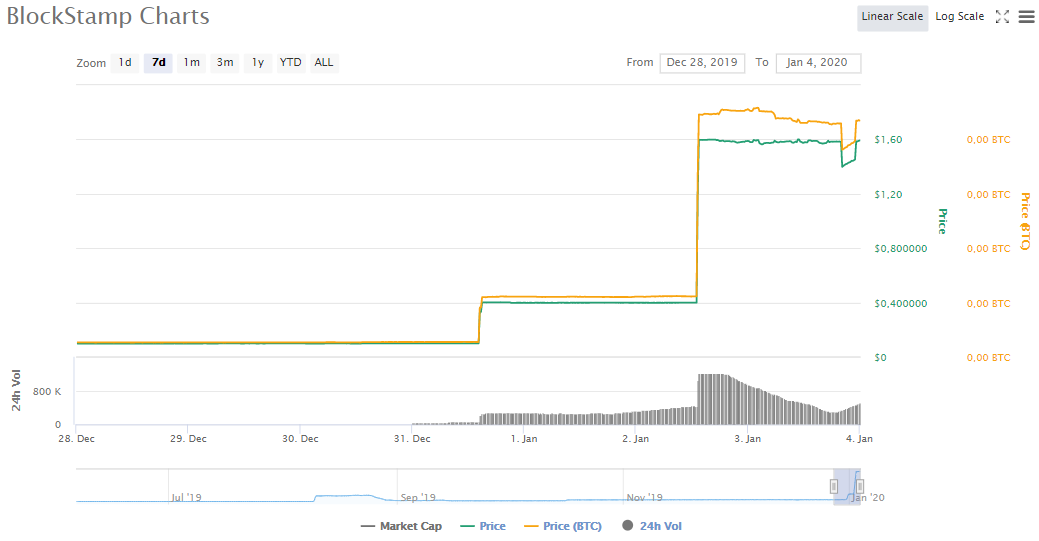Viewport: 1039px width, 541px height.
Task: Click the 1. Jan date axis label
Action: coord(524,439)
